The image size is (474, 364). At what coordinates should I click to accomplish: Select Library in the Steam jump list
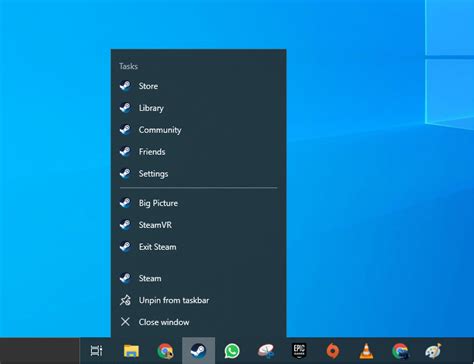point(198,108)
